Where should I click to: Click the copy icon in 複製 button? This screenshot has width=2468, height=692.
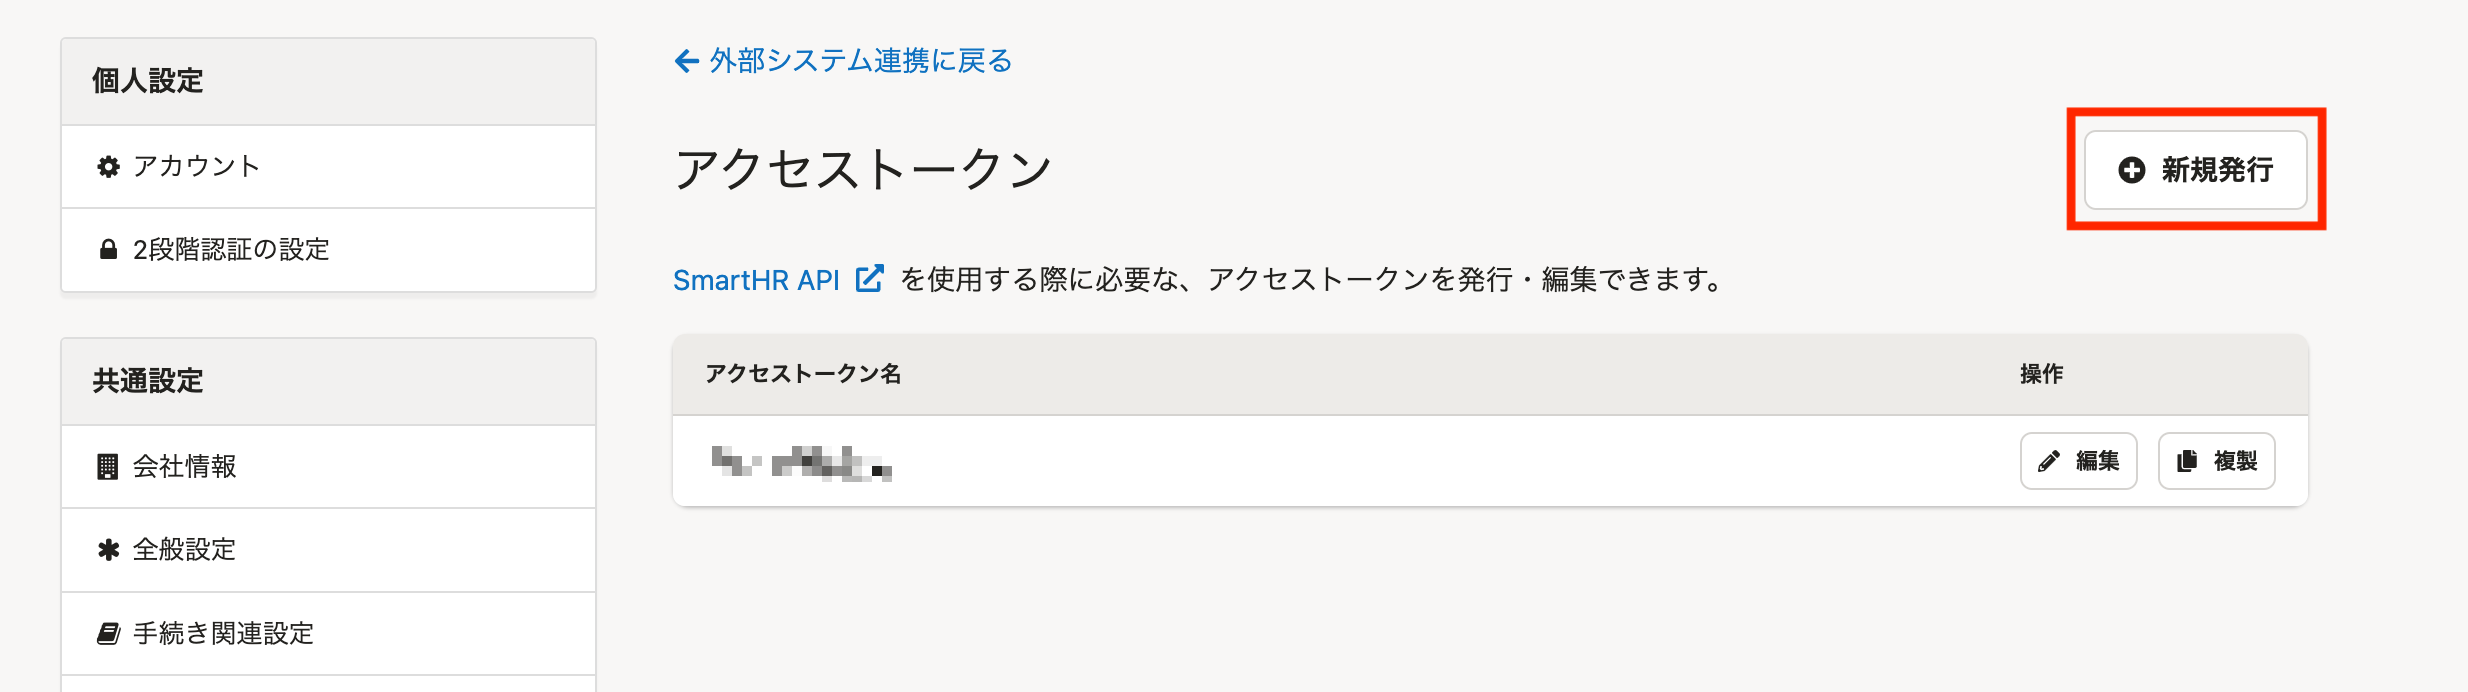coord(2187,461)
